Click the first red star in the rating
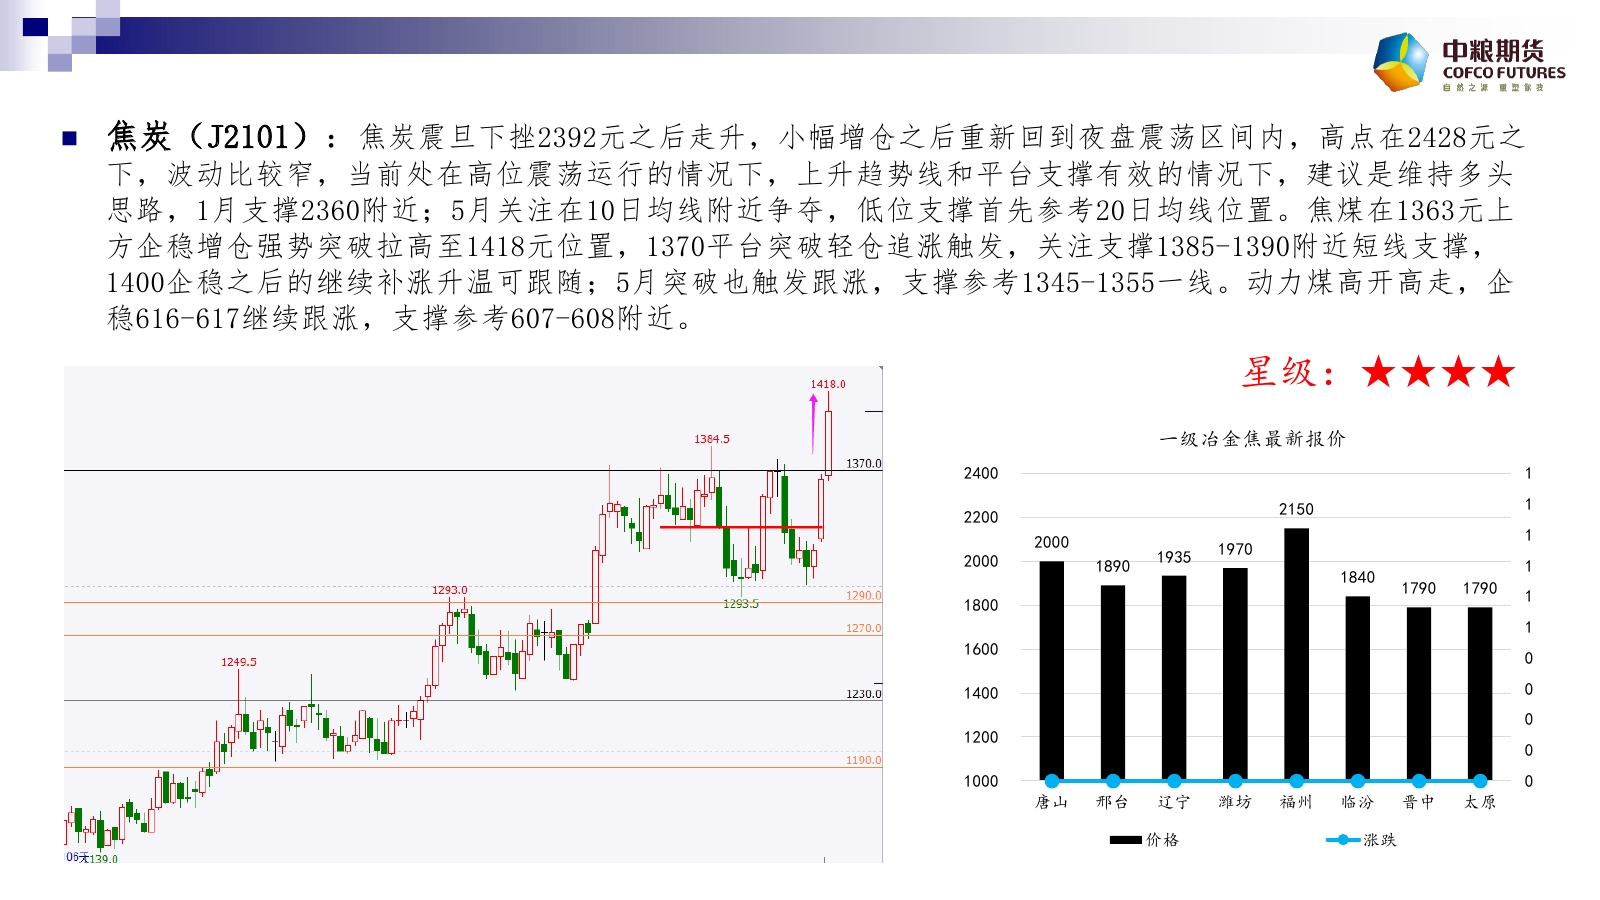This screenshot has height=900, width=1600. [x=1378, y=372]
